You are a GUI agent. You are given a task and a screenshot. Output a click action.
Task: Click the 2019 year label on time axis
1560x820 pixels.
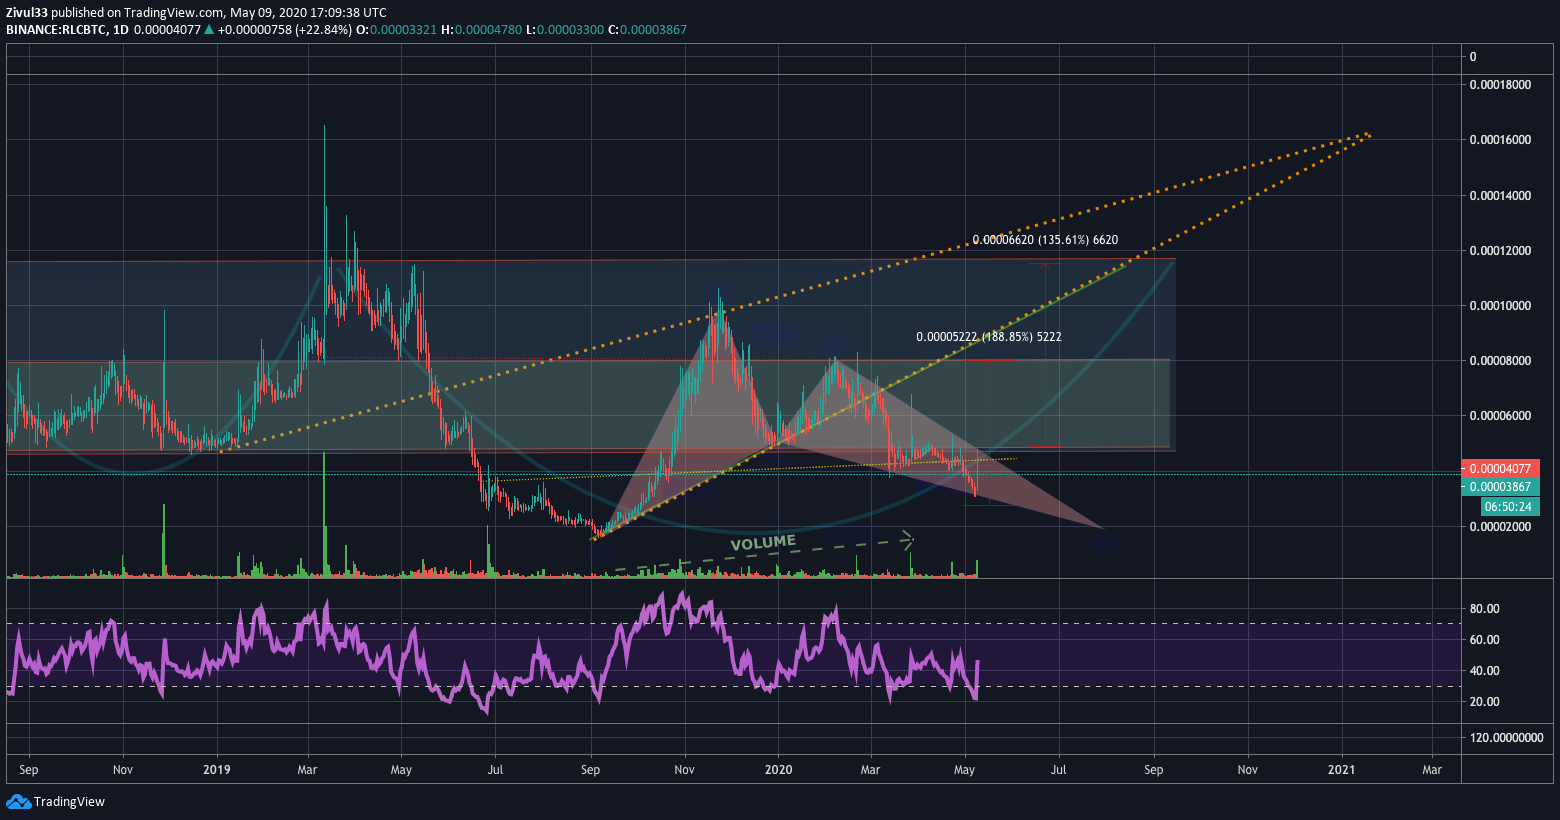216,770
